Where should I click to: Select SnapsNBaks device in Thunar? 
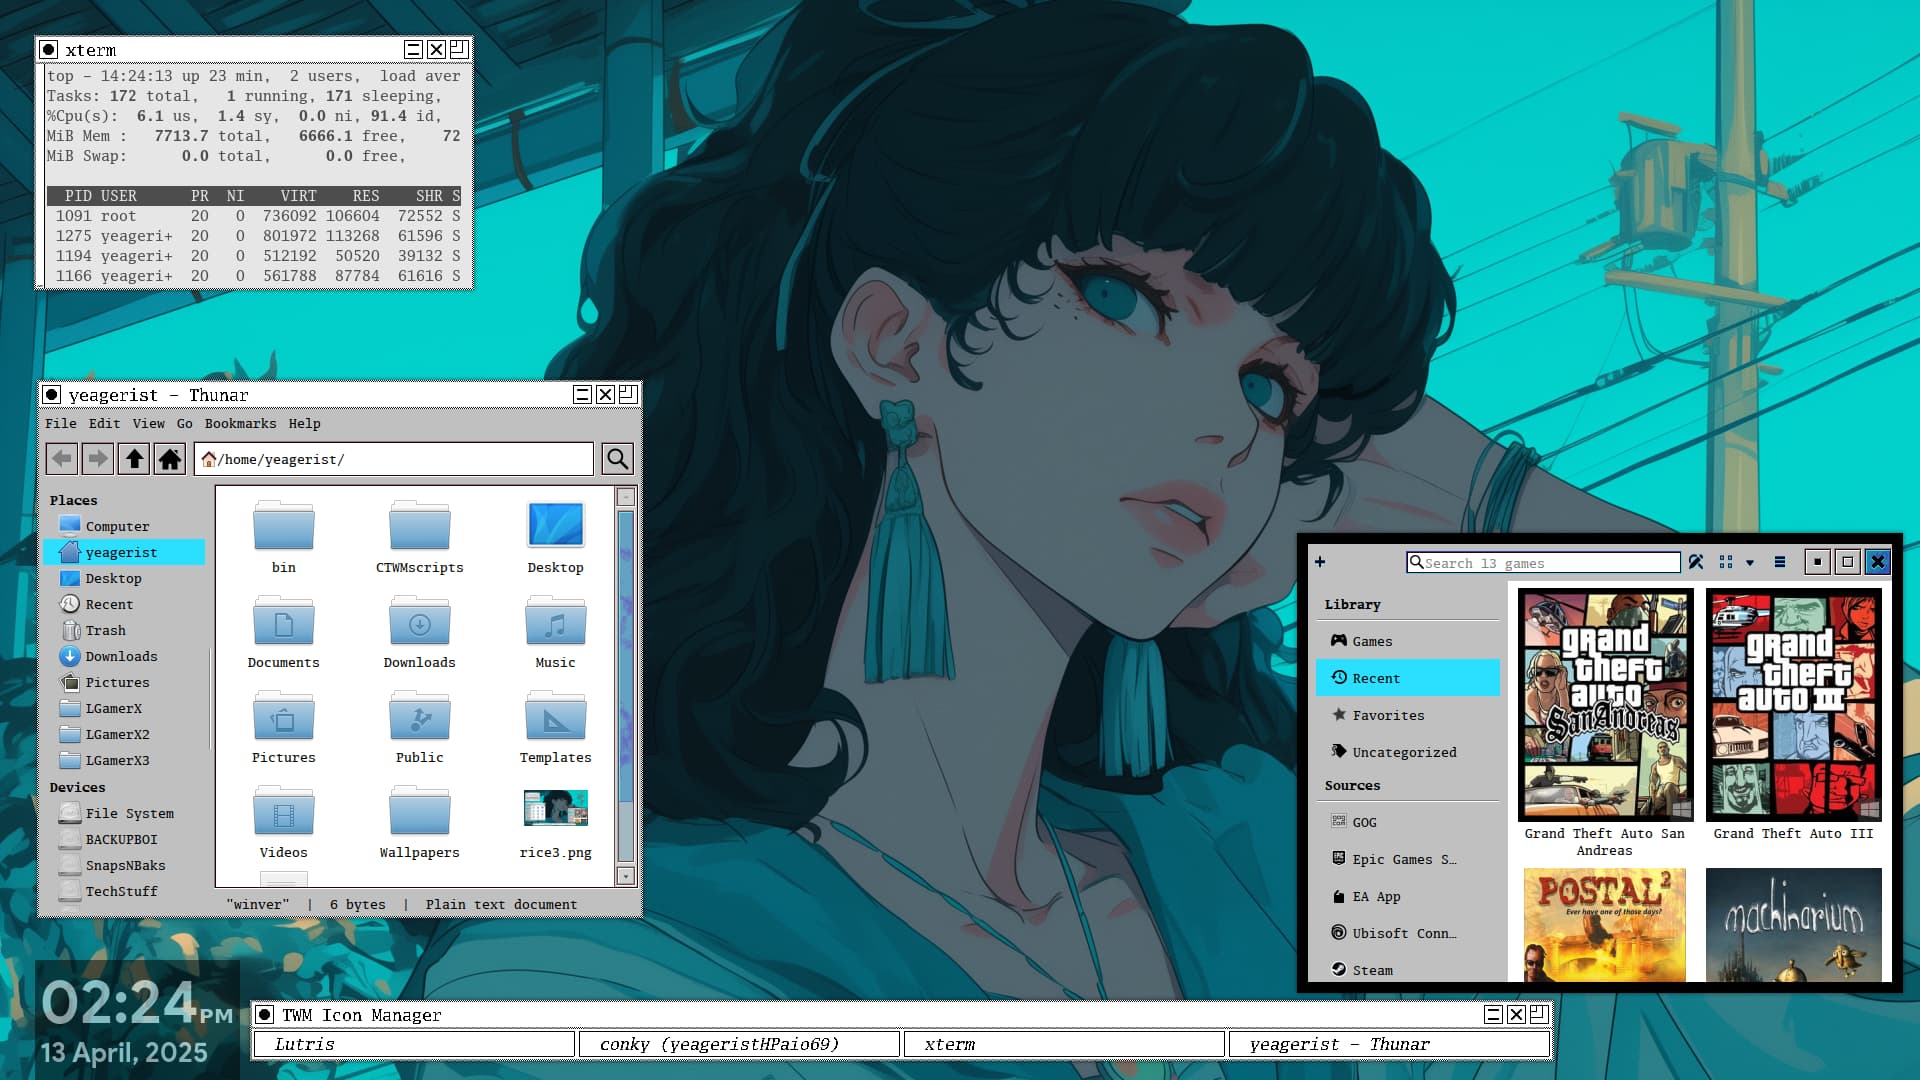pos(125,865)
